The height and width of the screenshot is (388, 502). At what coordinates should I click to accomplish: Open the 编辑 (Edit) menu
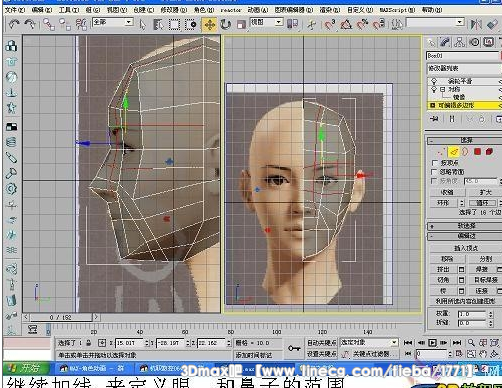[42, 10]
